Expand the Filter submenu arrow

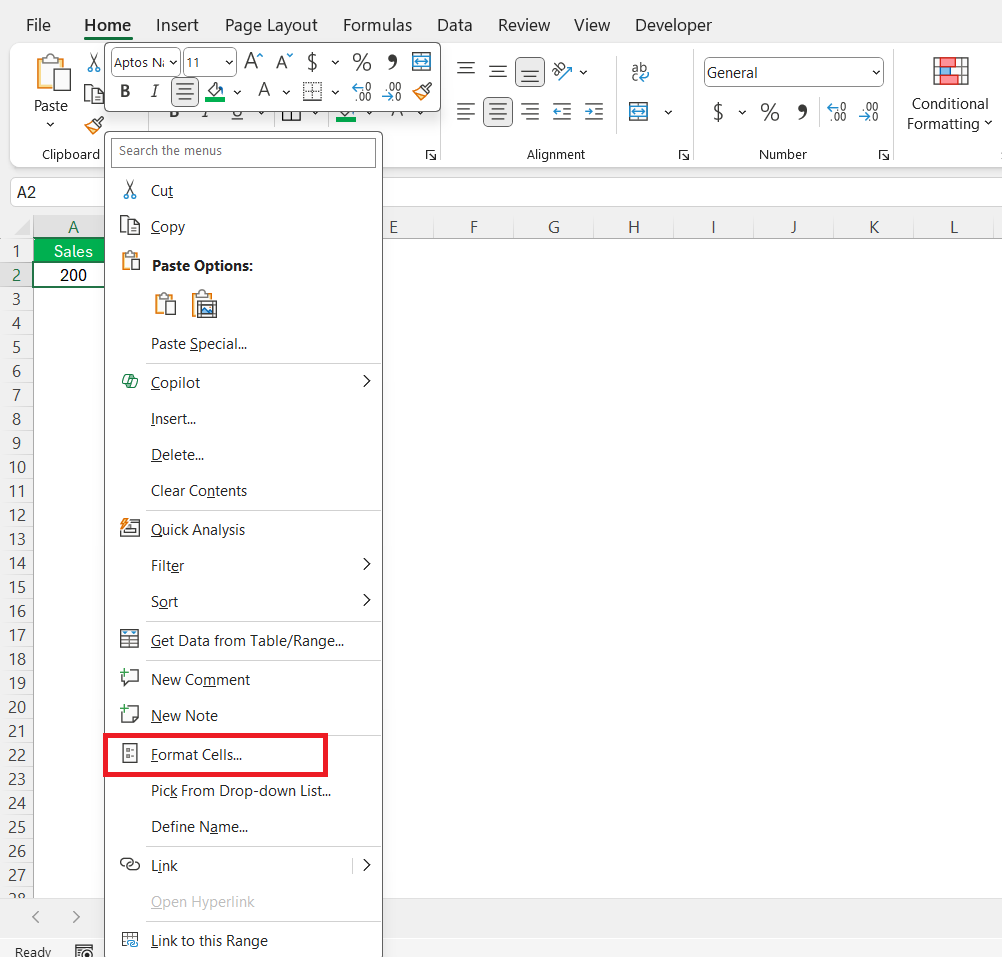coord(366,564)
